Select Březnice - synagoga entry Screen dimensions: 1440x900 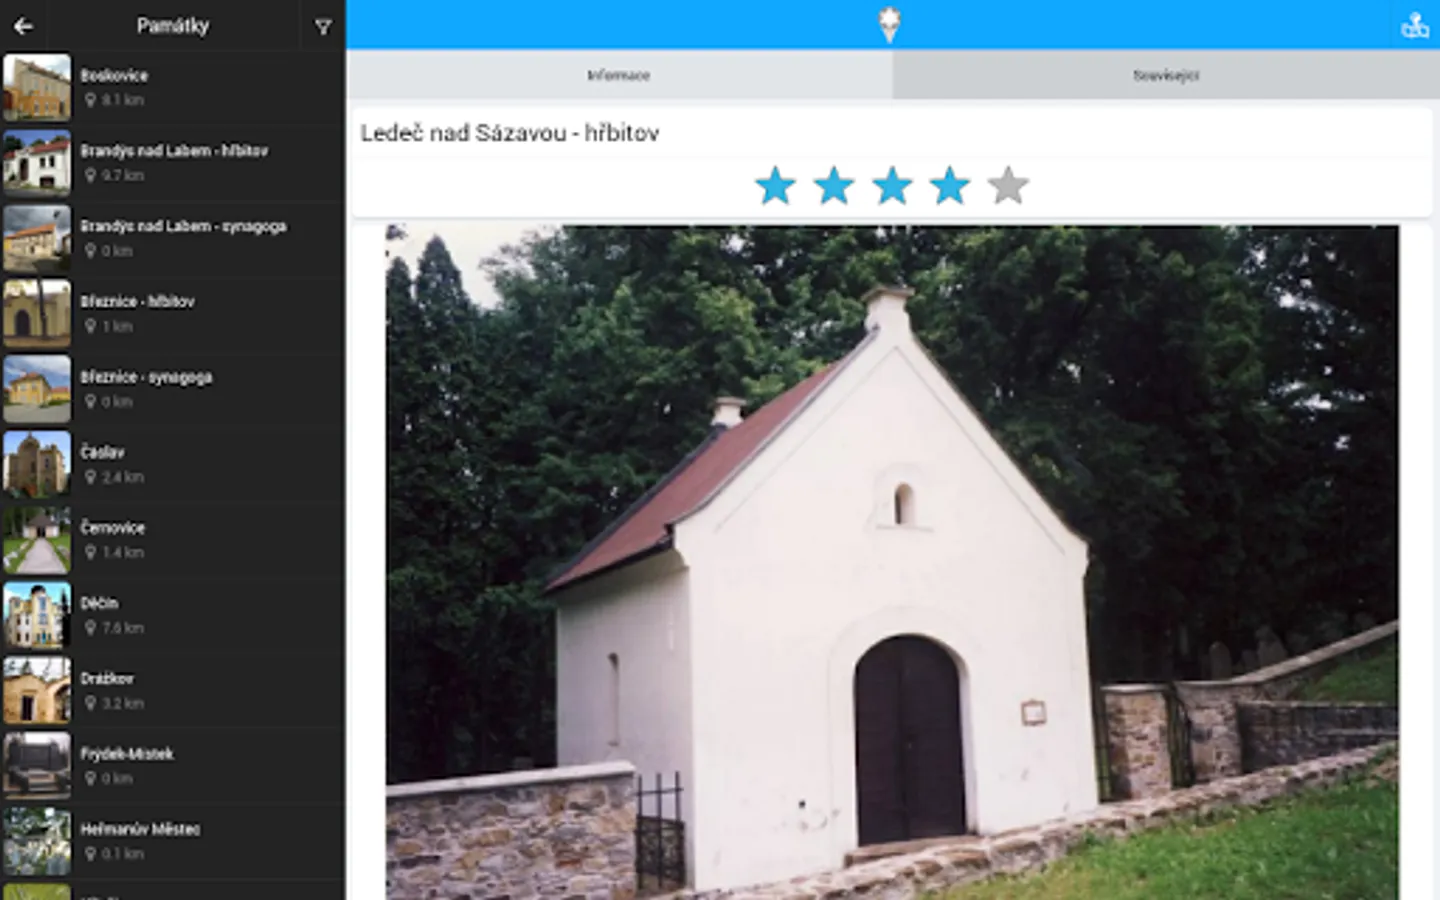173,389
